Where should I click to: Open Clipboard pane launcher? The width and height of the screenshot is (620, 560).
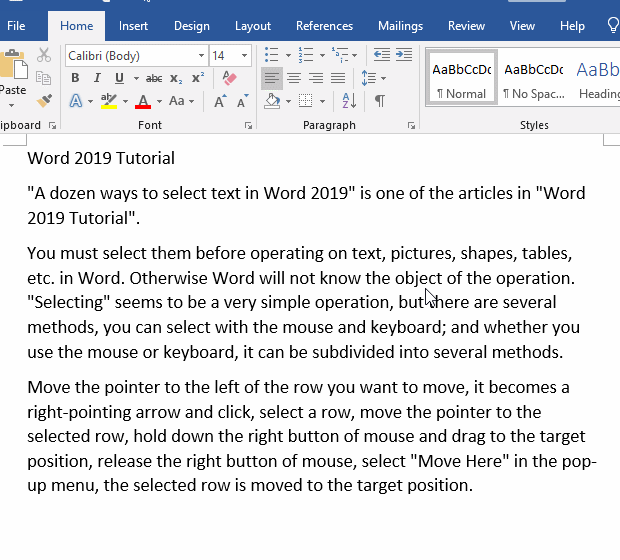pos(52,126)
